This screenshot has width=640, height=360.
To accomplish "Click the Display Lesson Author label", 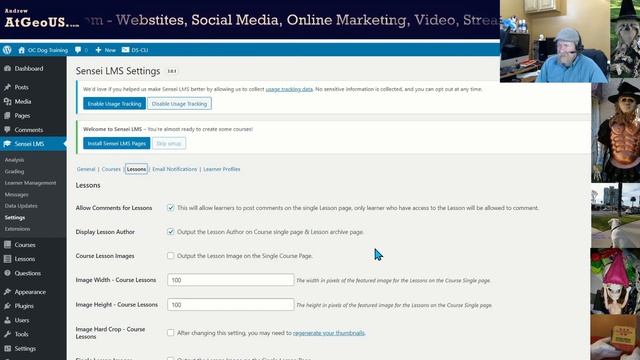I will pos(105,231).
